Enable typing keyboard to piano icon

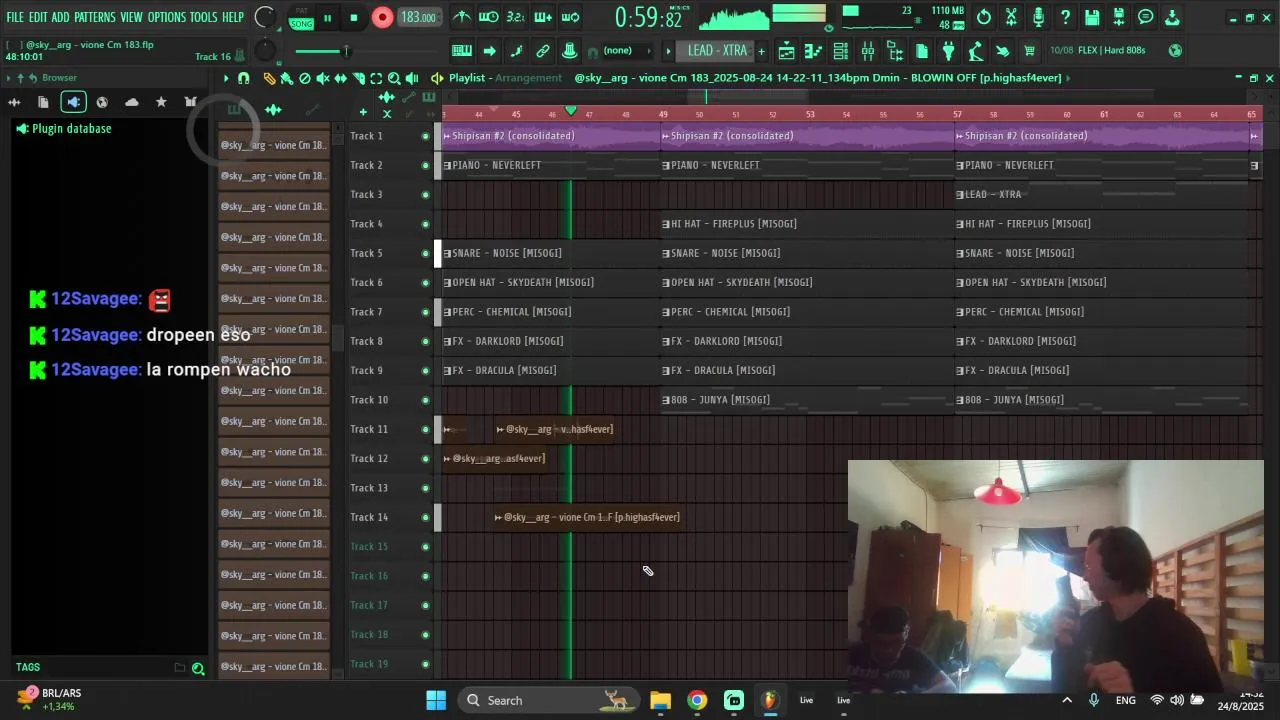(462, 51)
